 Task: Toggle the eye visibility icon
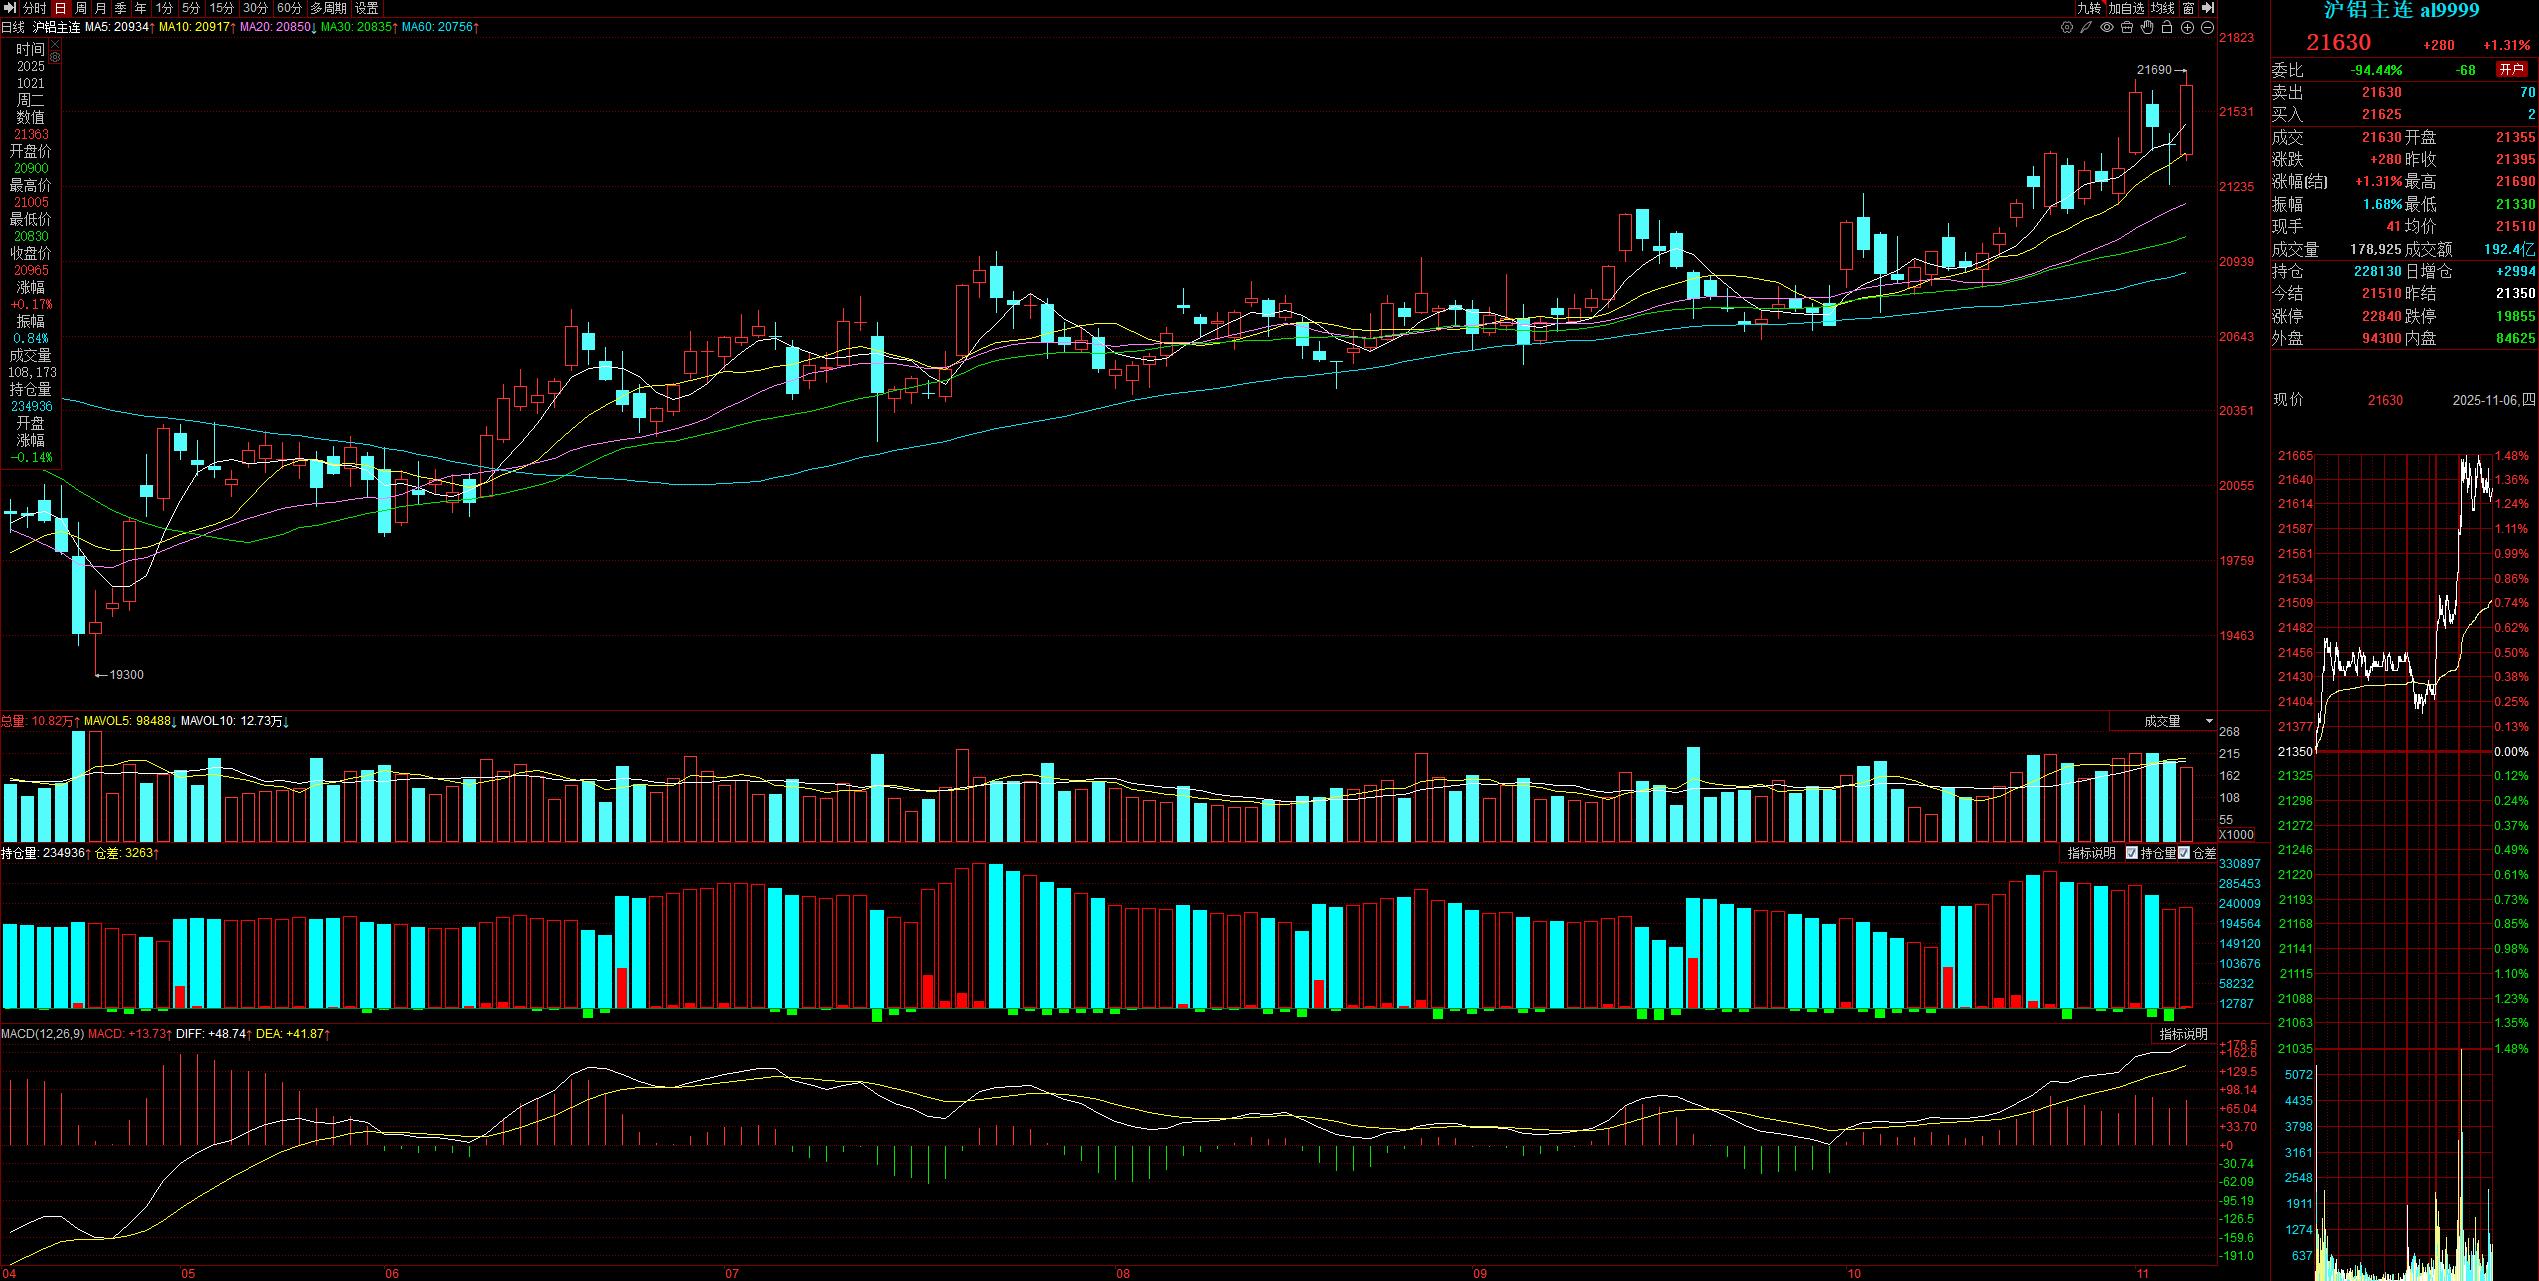pos(2107,27)
